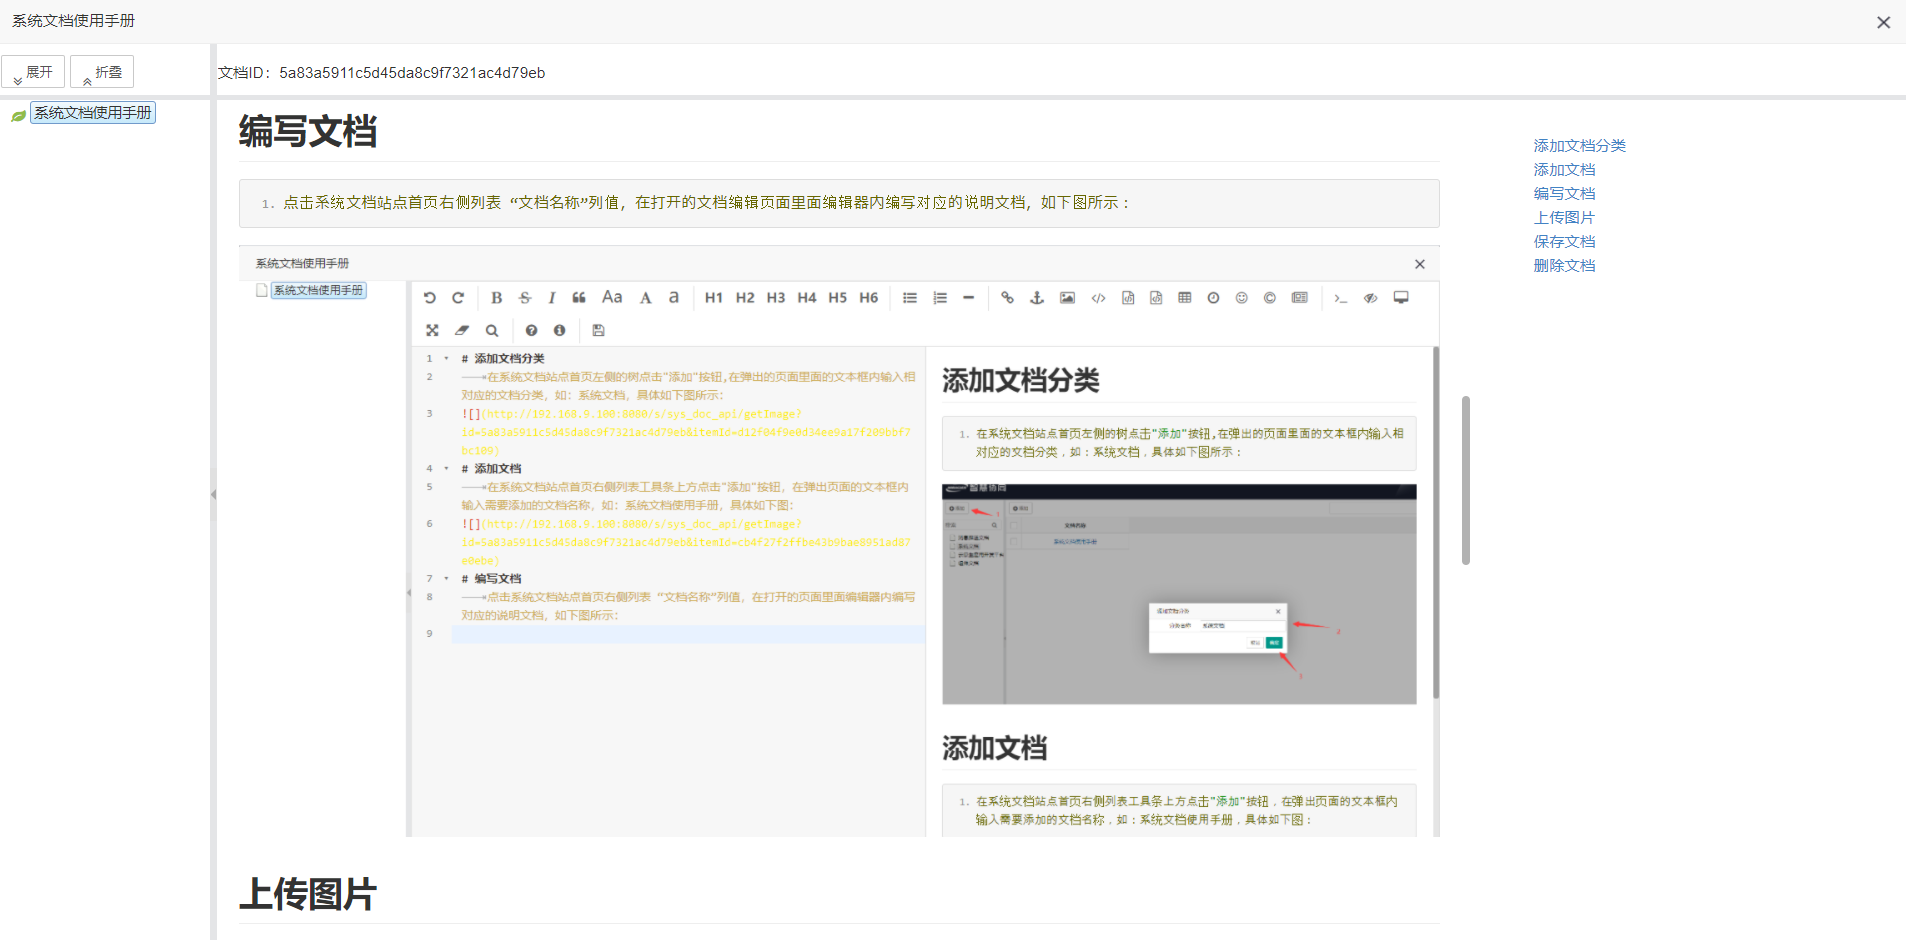Insert an unordered bullet list
This screenshot has height=940, width=1906.
910,298
